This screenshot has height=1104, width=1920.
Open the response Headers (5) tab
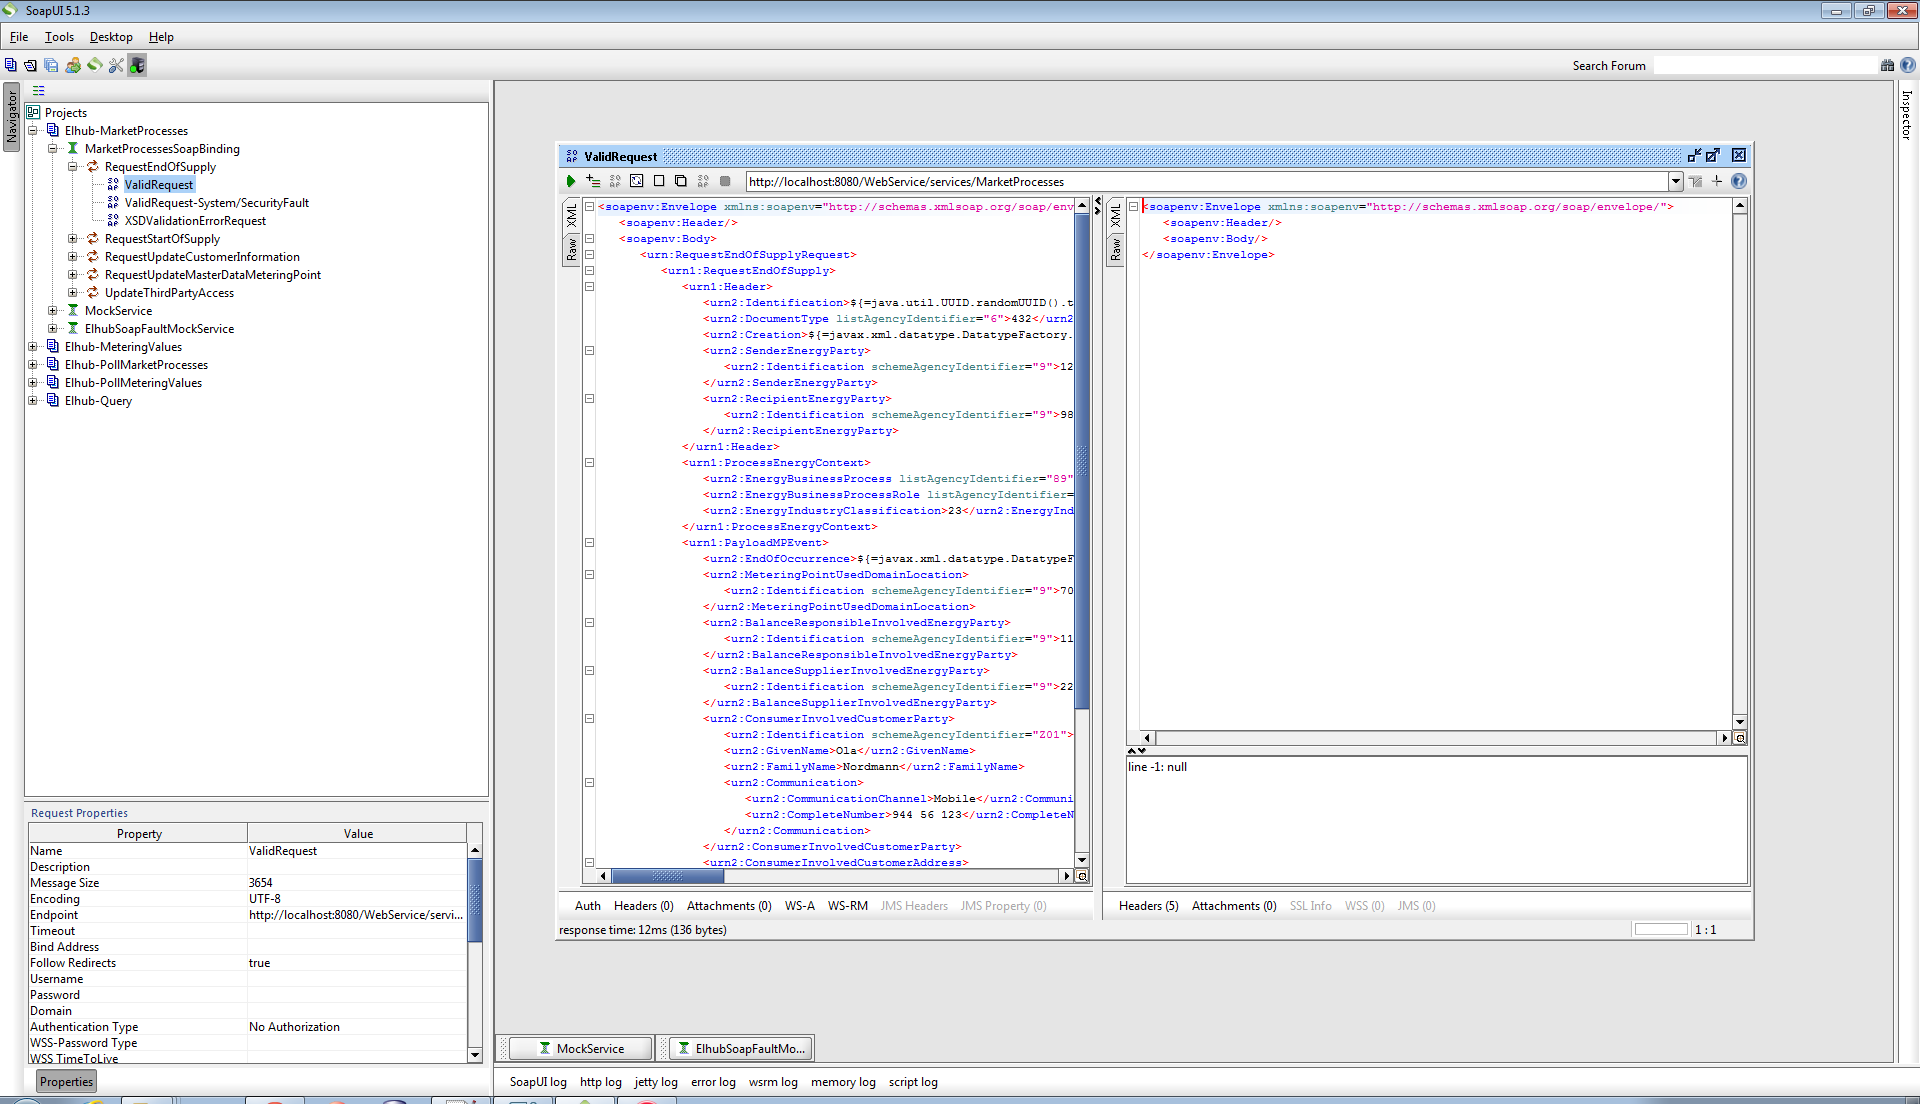1148,906
